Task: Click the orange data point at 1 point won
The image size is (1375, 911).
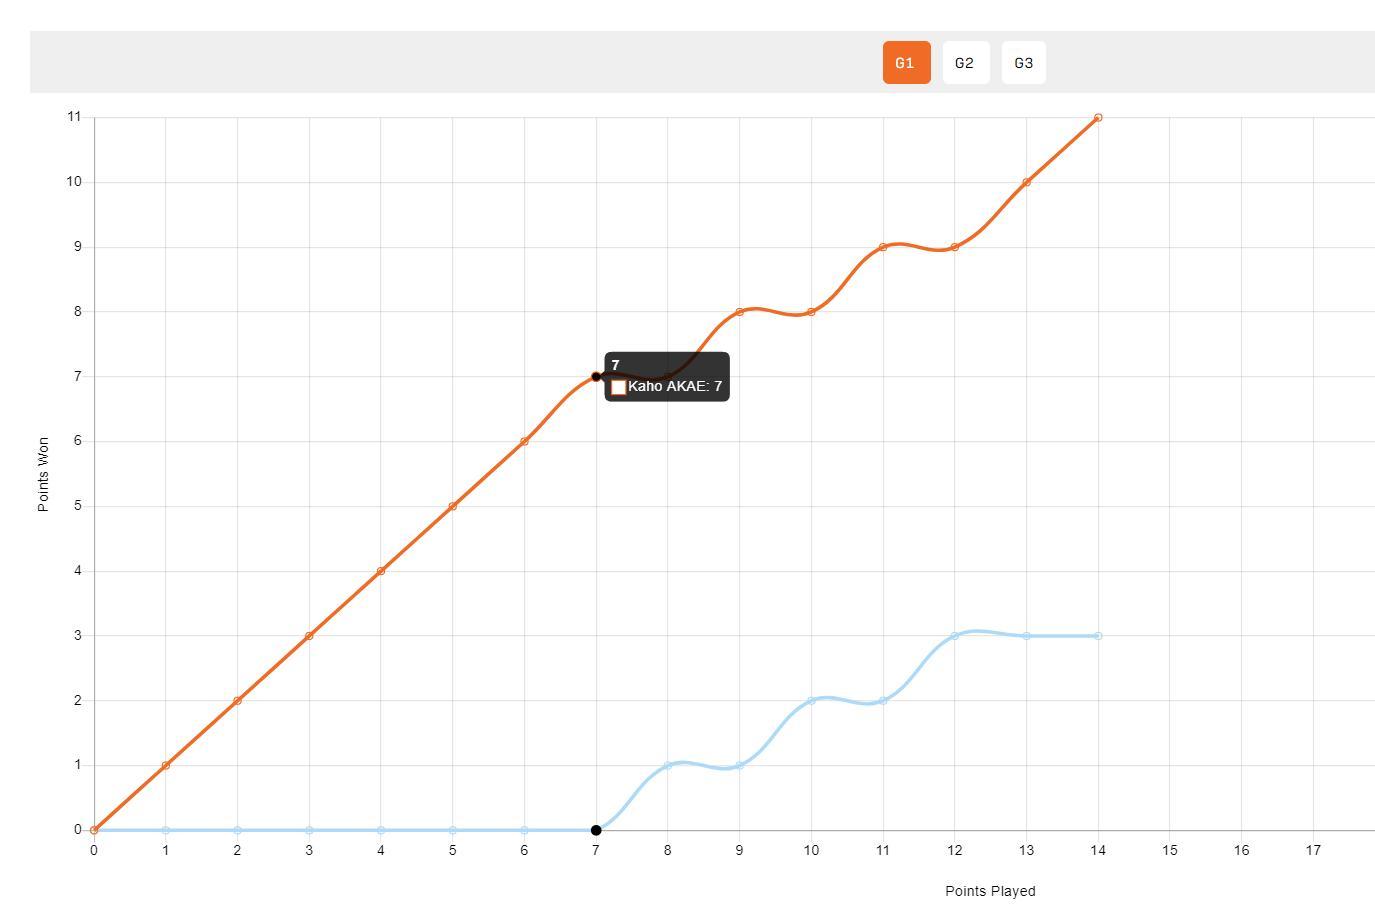Action: click(x=166, y=765)
